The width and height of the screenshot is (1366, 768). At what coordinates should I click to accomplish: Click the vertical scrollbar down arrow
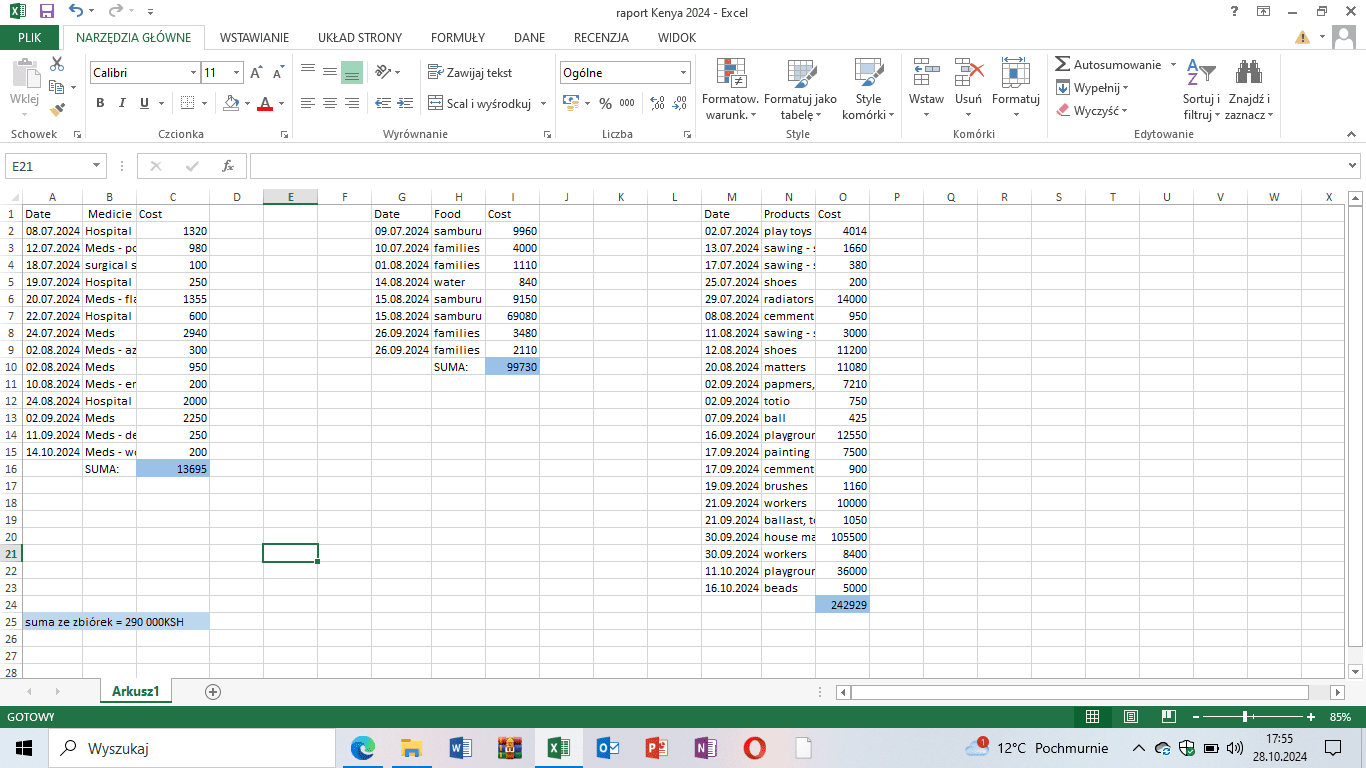pos(1356,671)
